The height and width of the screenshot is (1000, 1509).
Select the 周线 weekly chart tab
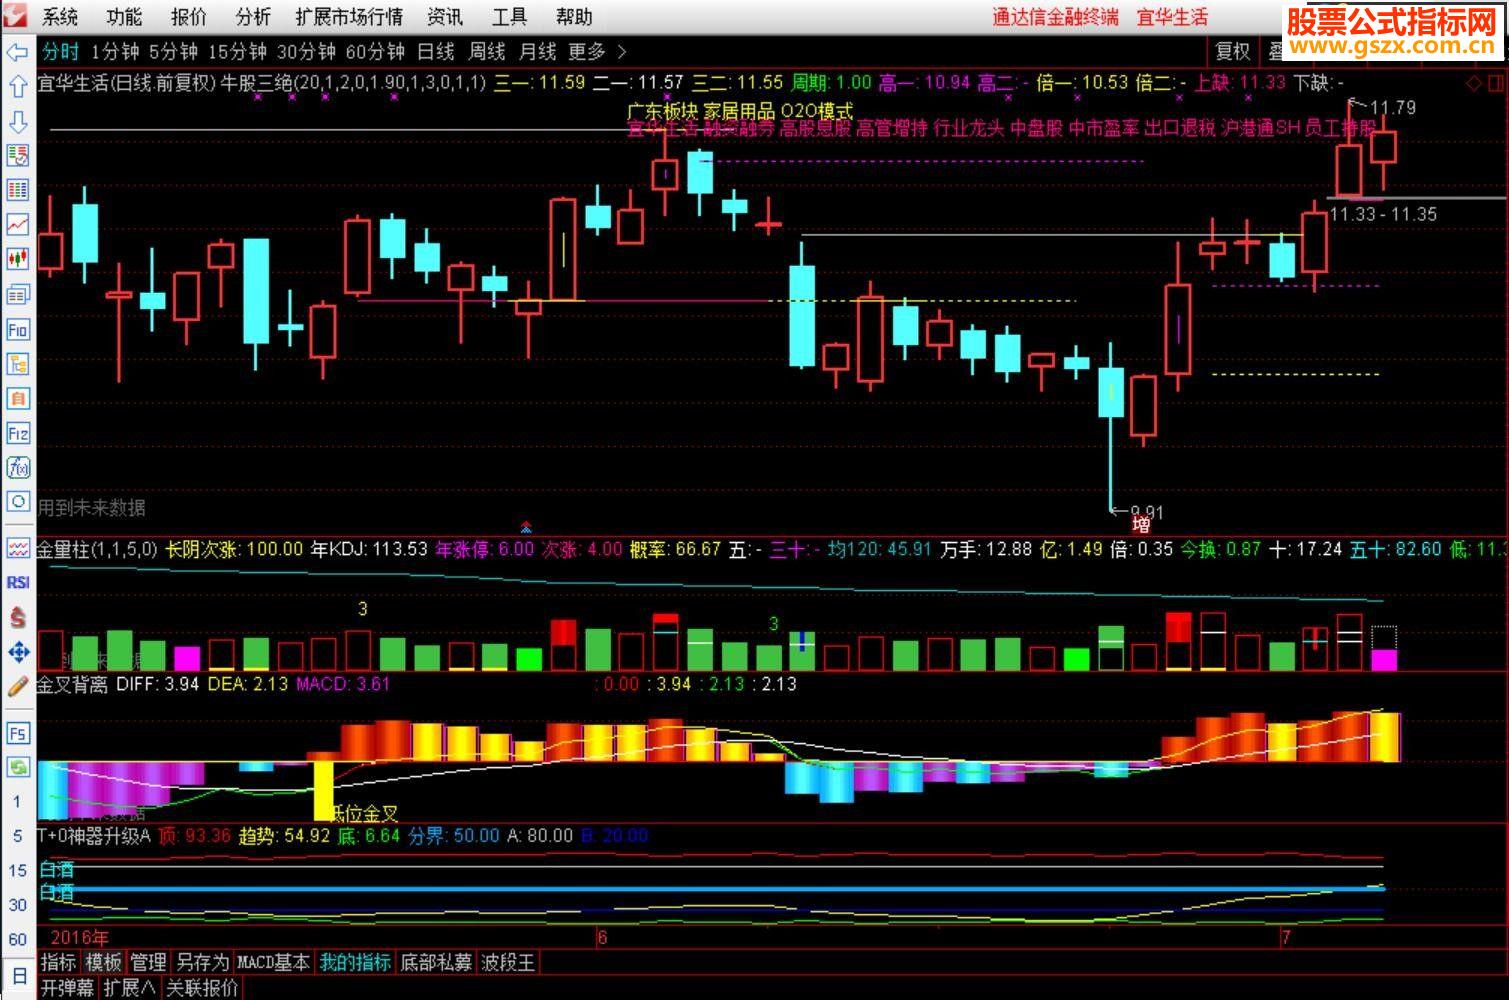click(487, 52)
